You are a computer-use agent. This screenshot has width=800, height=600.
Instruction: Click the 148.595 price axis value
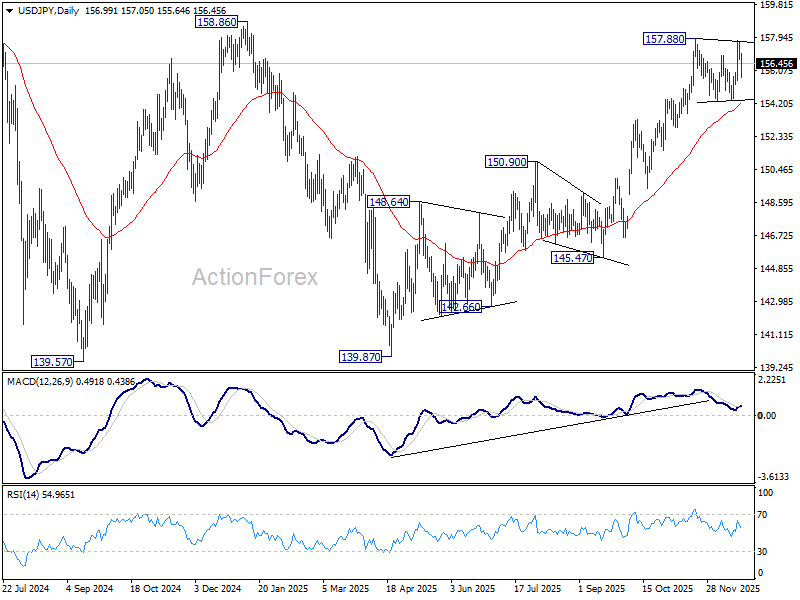[776, 203]
